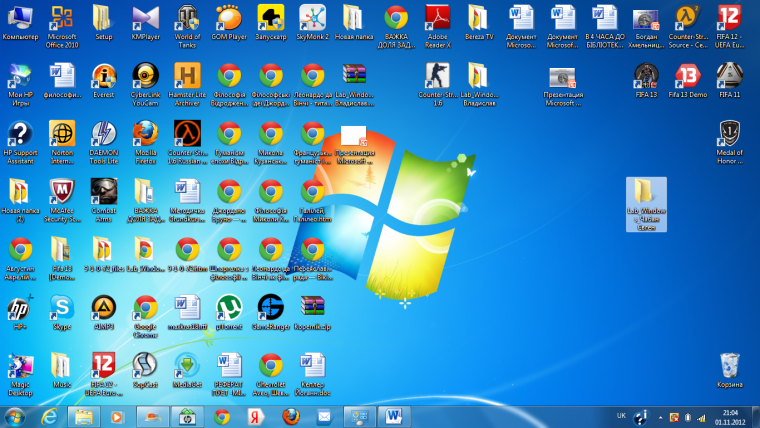Open GOM Player desktop icon

(x=229, y=18)
